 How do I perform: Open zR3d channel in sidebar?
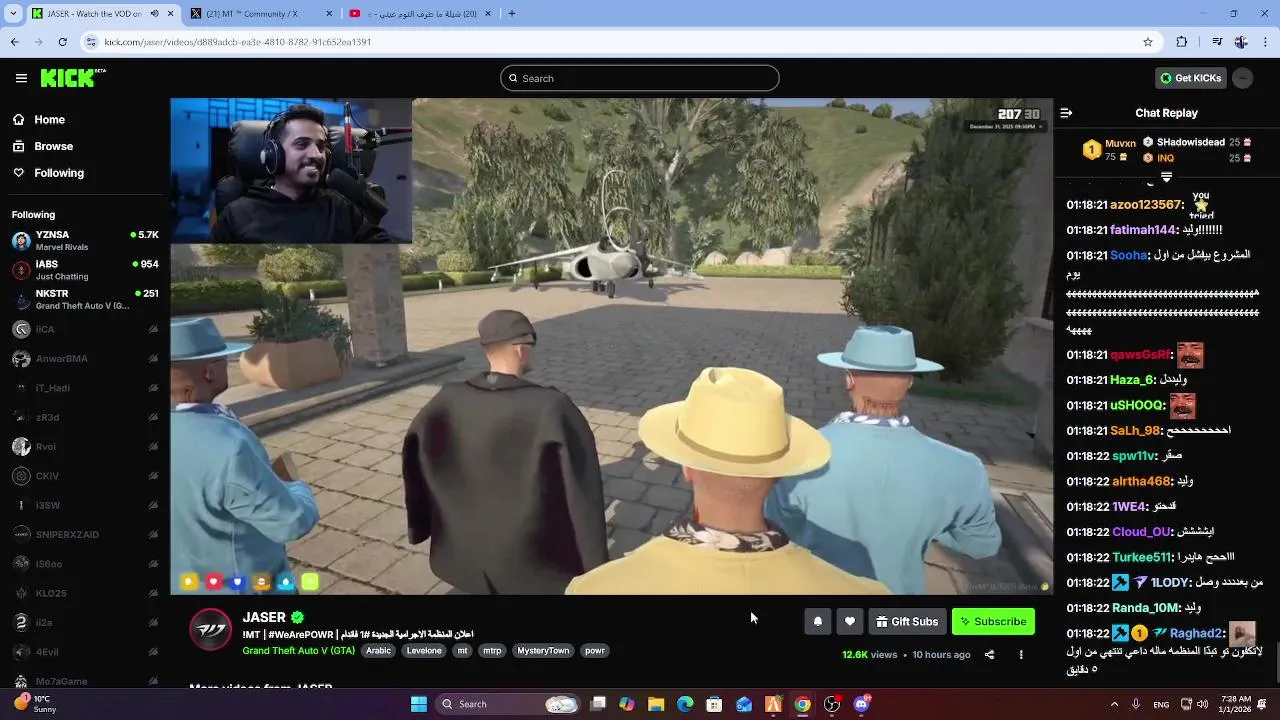[85, 417]
